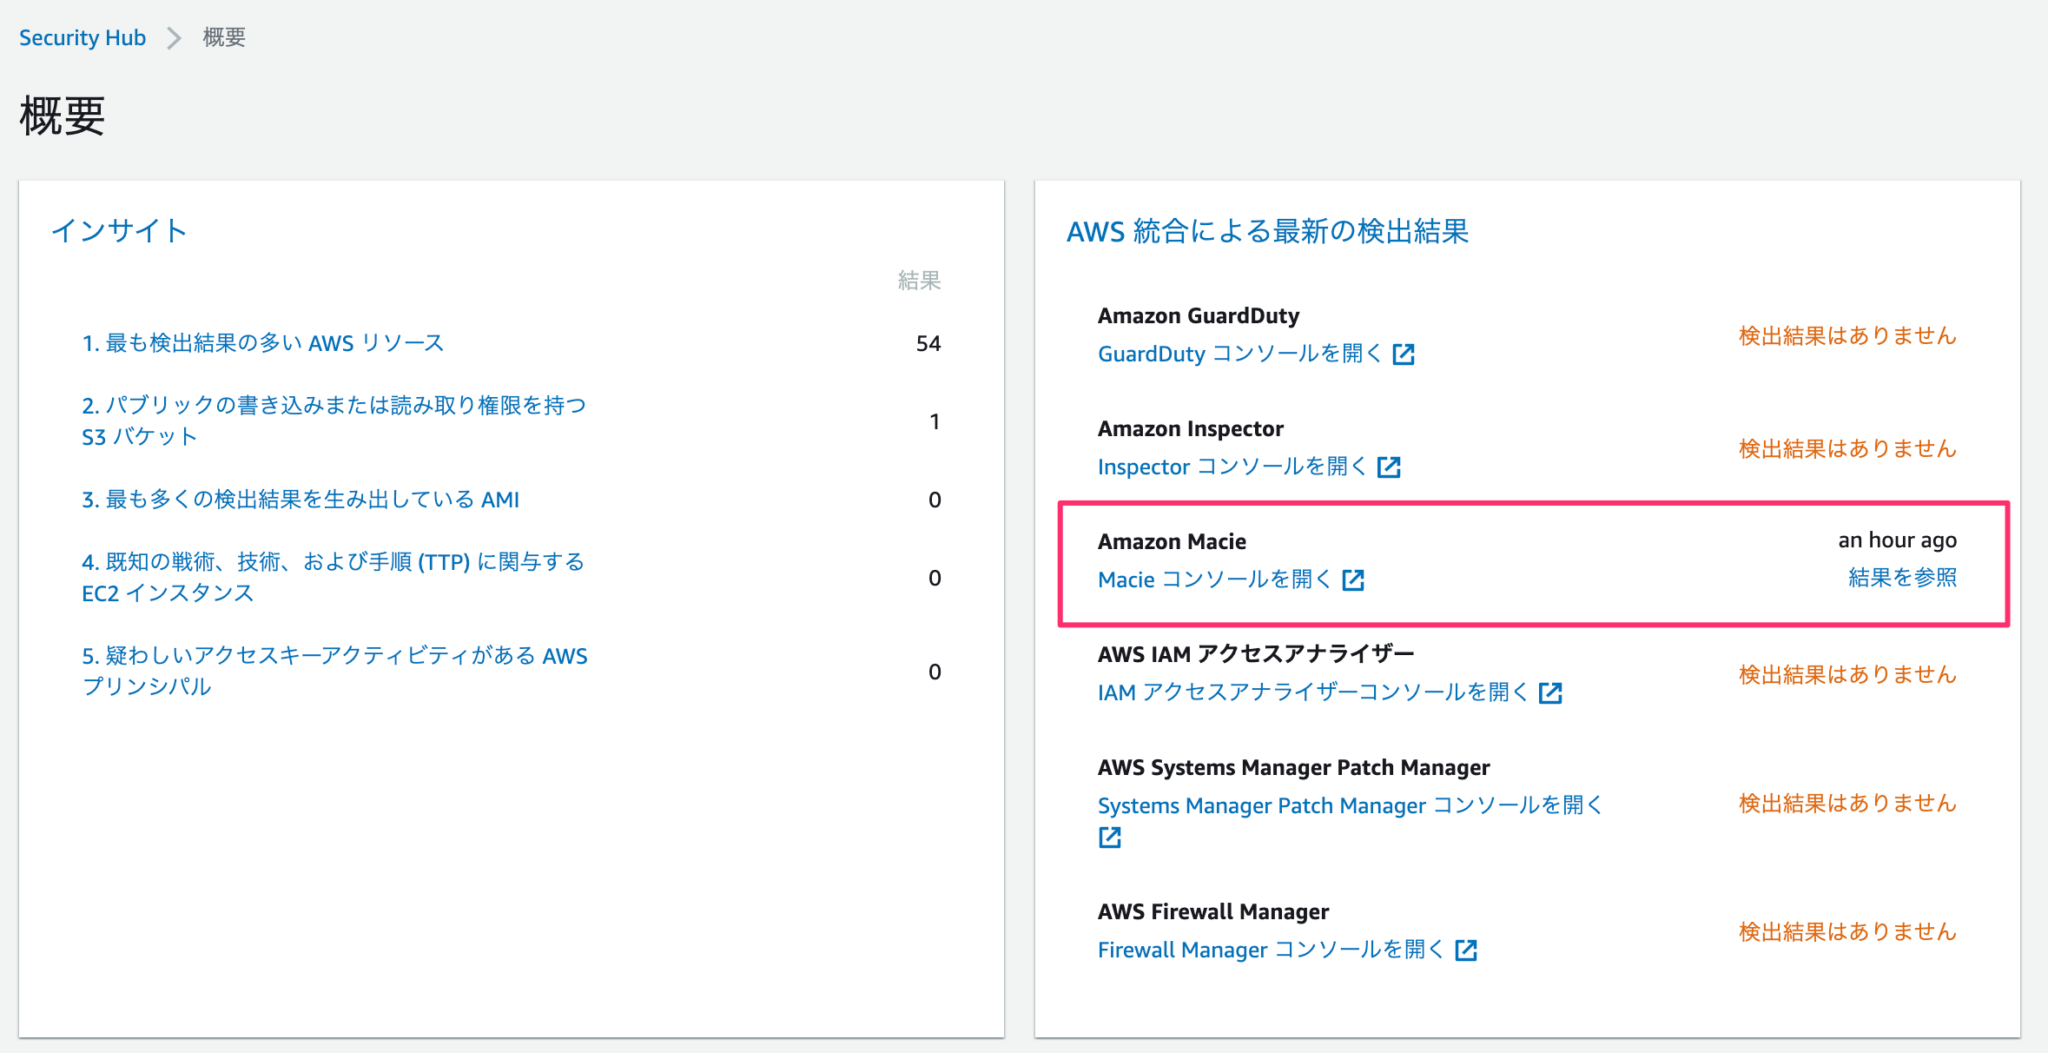Select insight about AMI generating most findings
This screenshot has width=2048, height=1053.
(300, 499)
